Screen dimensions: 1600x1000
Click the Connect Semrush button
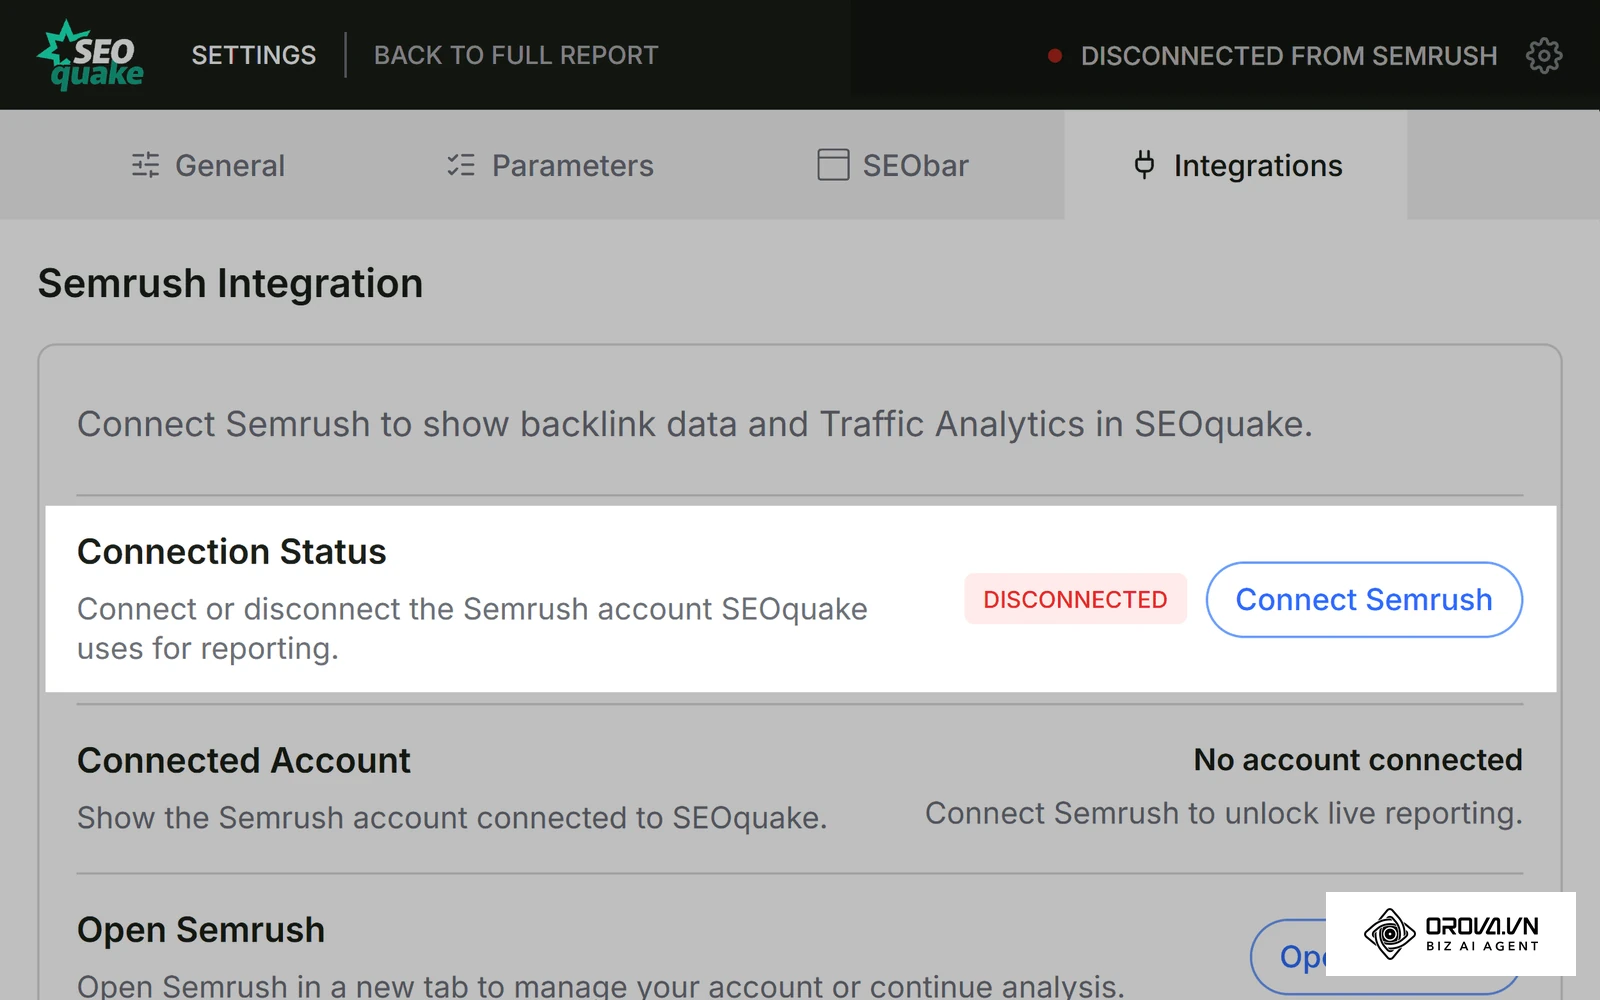[x=1364, y=600]
